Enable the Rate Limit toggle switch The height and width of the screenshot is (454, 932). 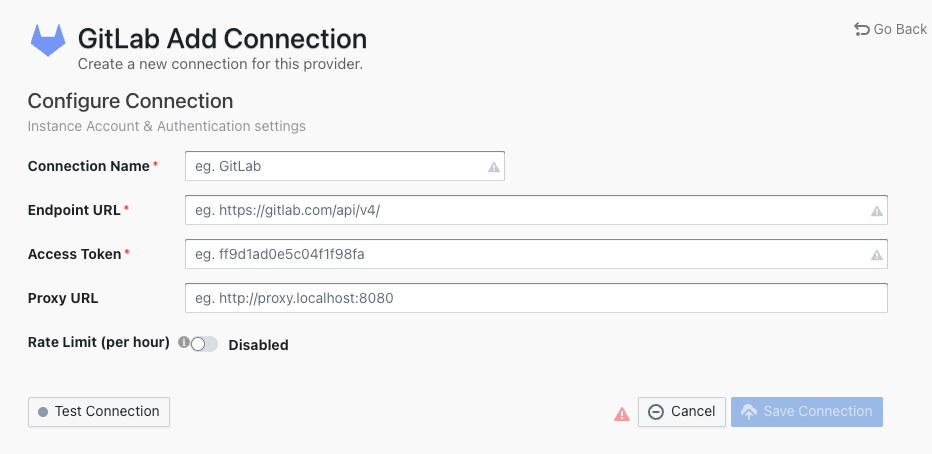(x=204, y=344)
